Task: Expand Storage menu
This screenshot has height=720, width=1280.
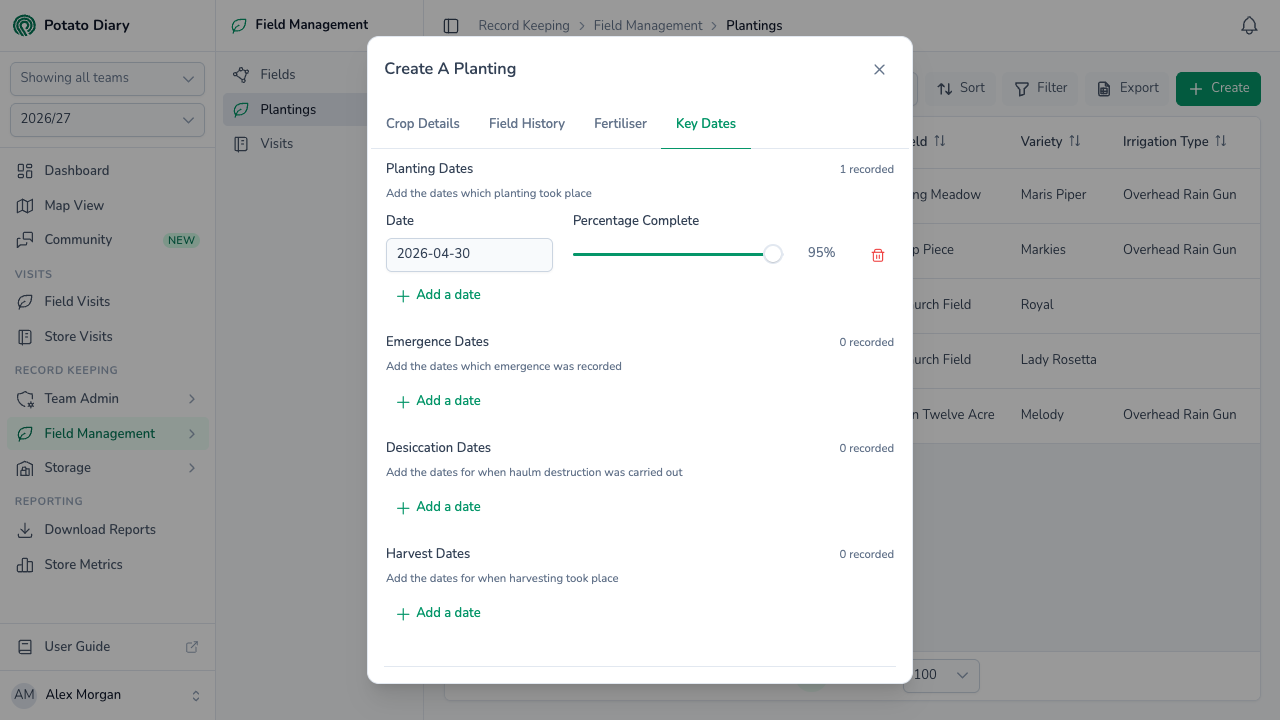Action: (x=107, y=468)
